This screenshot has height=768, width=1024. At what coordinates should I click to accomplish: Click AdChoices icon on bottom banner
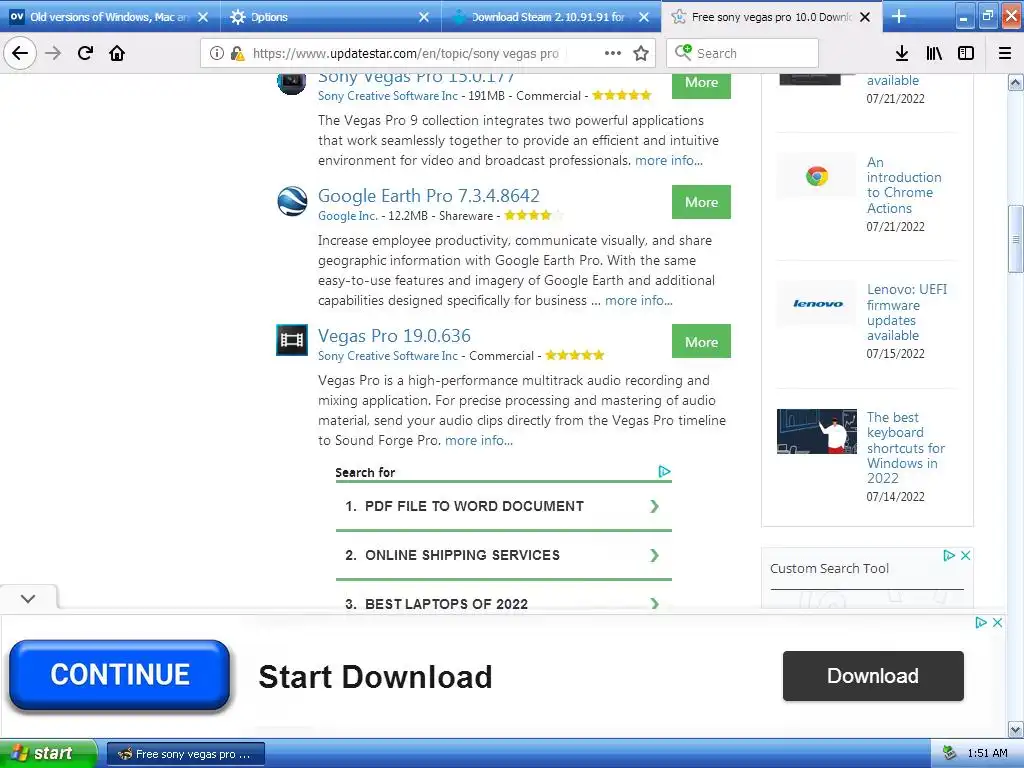point(981,622)
